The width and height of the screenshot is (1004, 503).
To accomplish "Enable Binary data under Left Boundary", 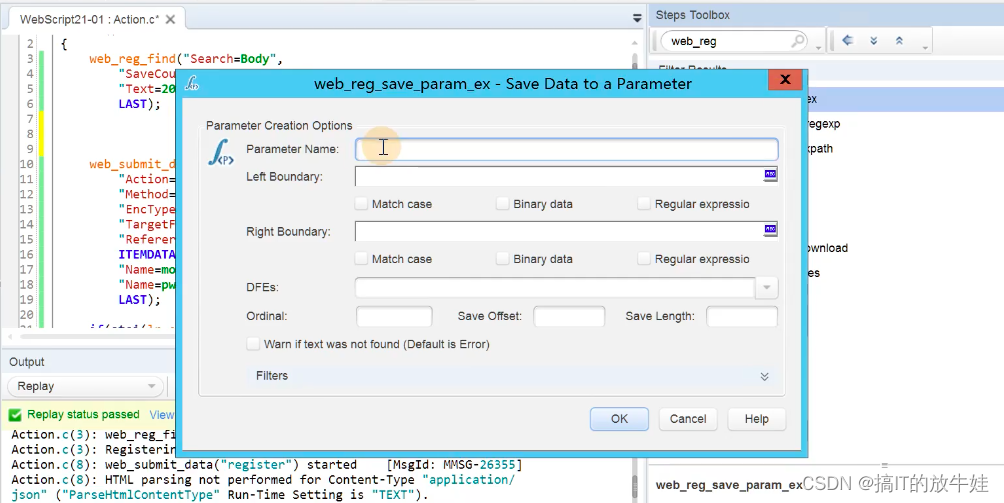I will tap(503, 204).
